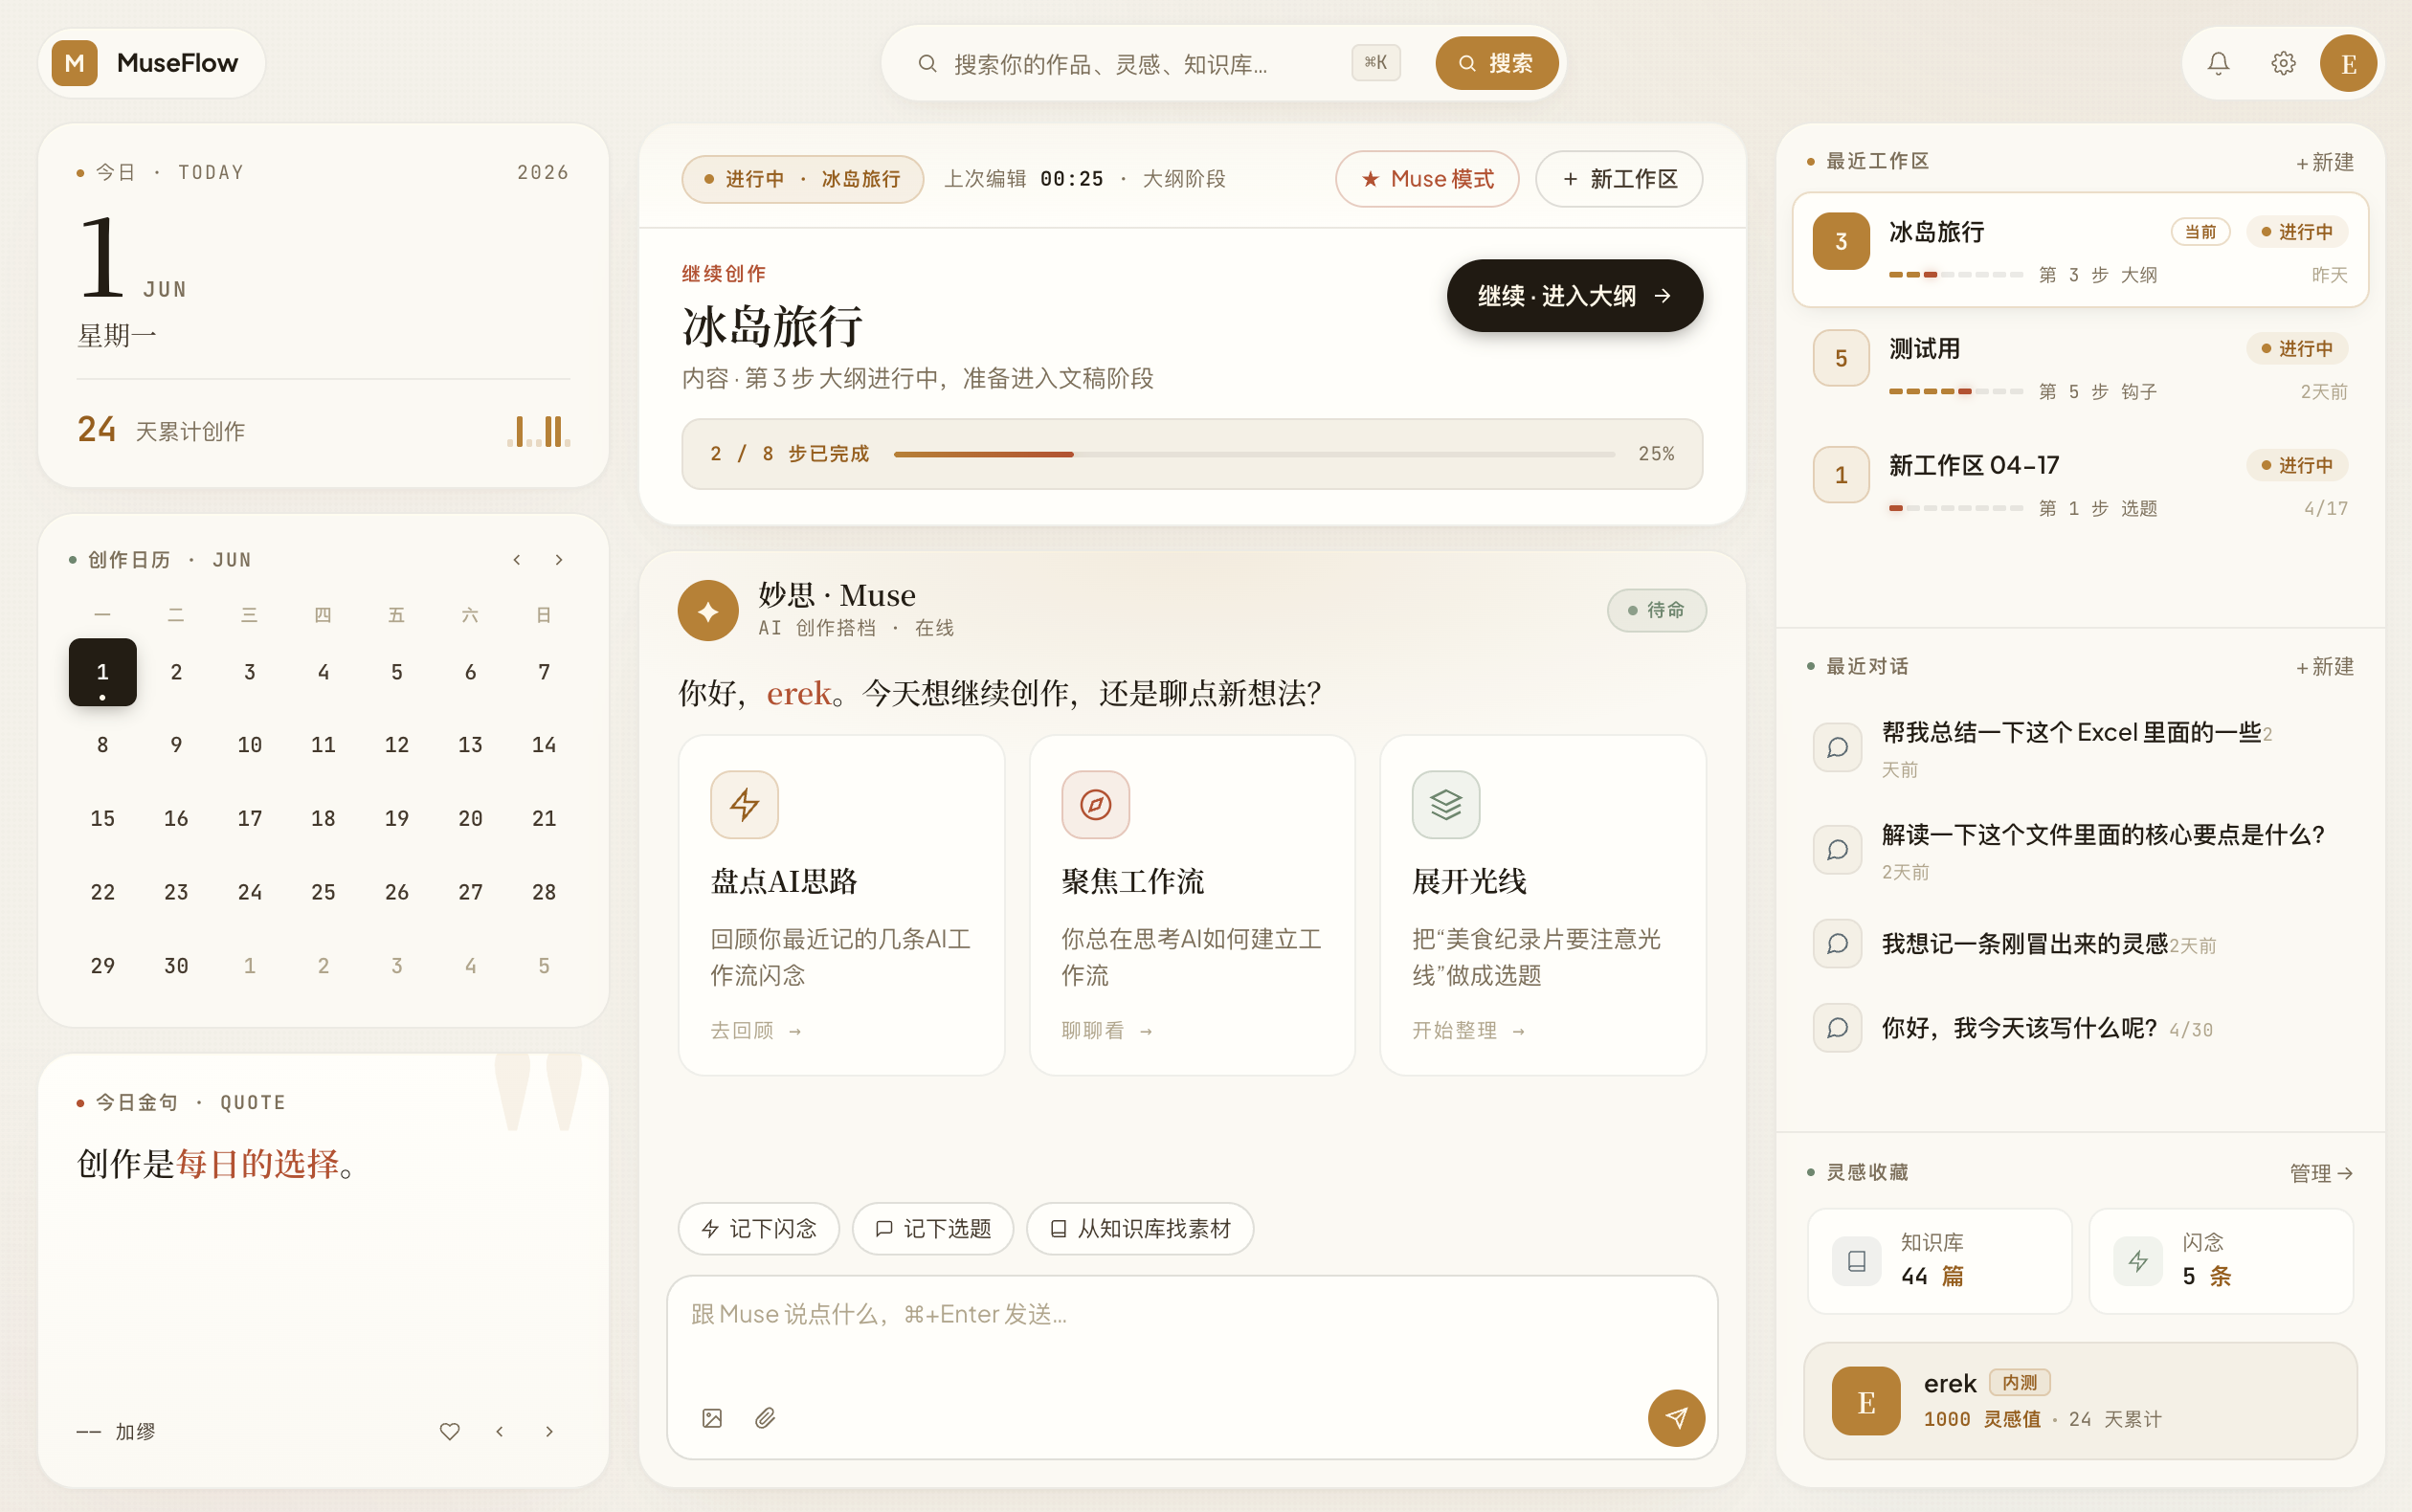This screenshot has height=1512, width=2412.
Task: Click 继续·进入大纲 button
Action: 1574,295
